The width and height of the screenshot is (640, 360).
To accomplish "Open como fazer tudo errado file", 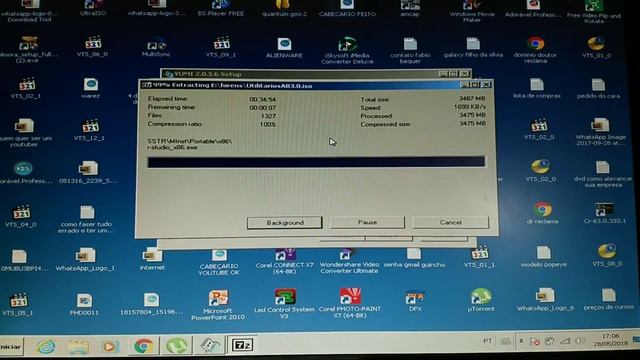I will (87, 219).
